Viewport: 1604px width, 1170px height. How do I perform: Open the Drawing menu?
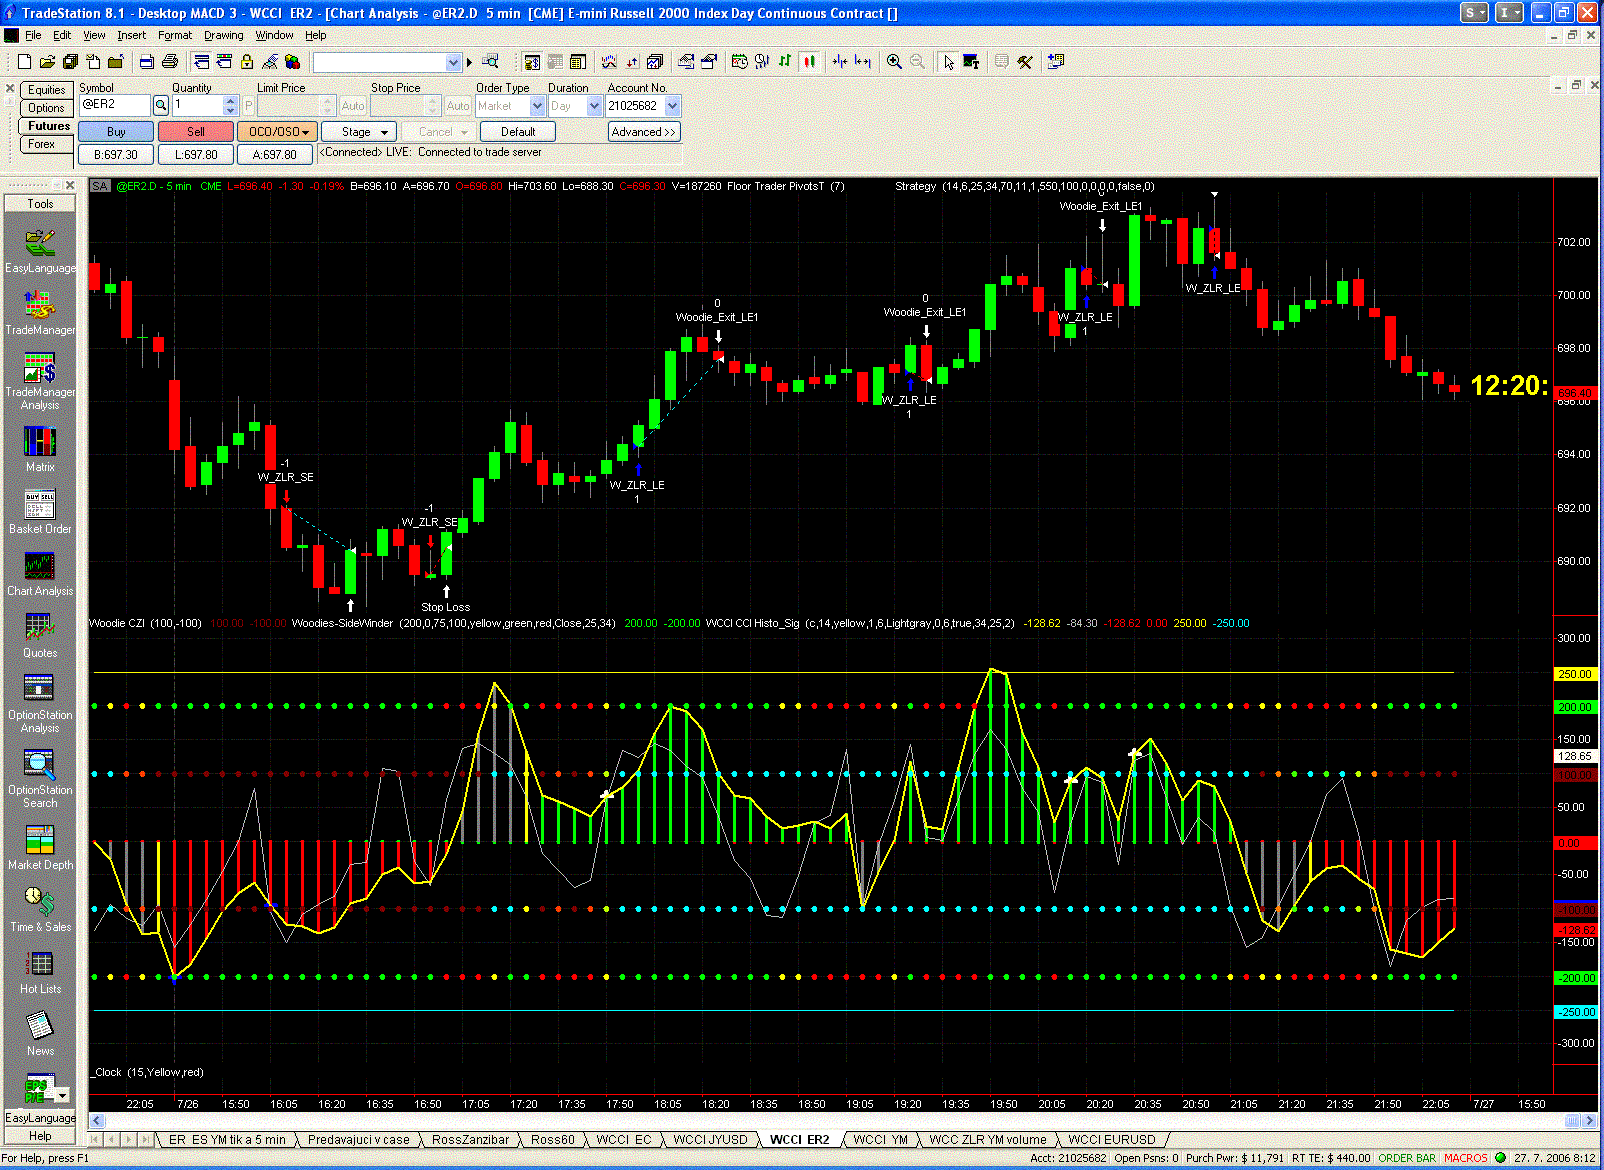pos(223,35)
